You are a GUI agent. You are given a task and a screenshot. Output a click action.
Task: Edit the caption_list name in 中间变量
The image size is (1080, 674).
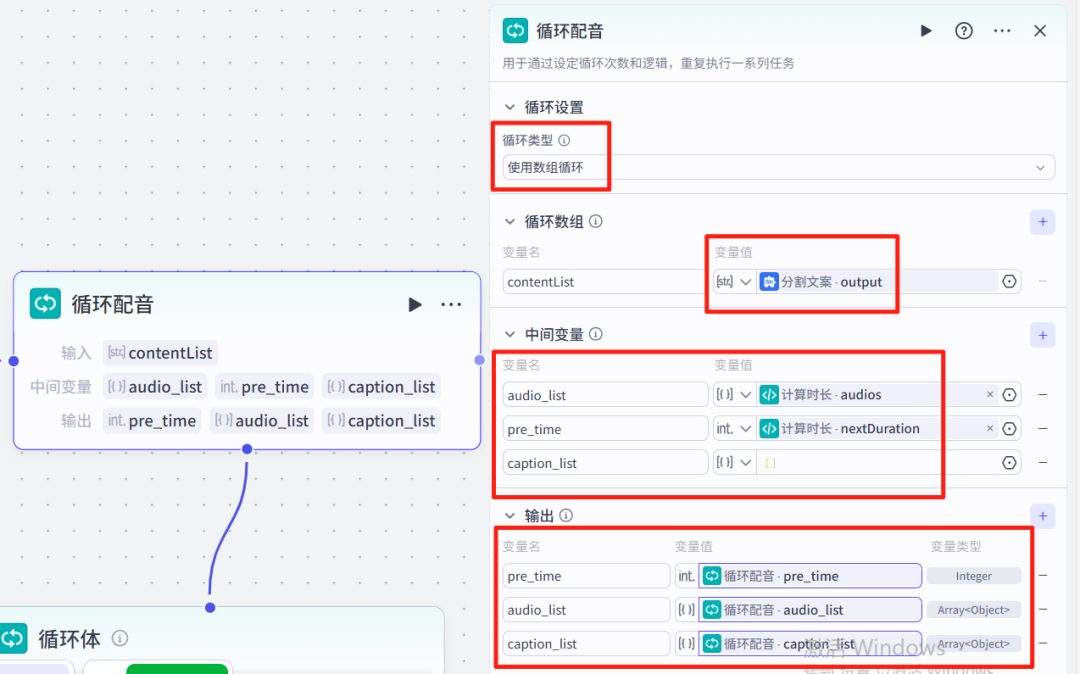pyautogui.click(x=605, y=463)
